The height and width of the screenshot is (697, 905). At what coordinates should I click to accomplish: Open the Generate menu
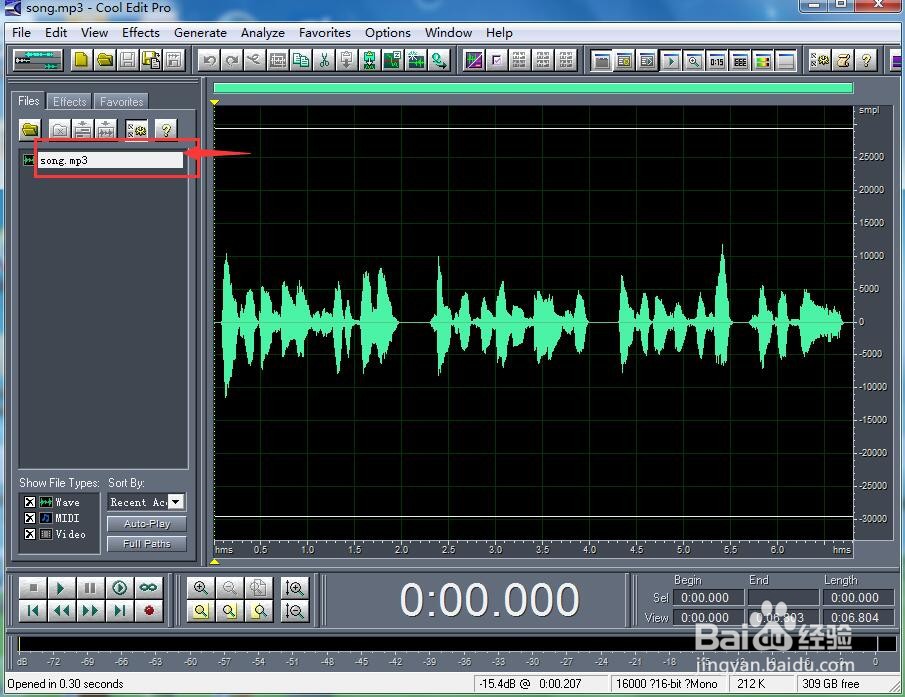click(x=200, y=32)
